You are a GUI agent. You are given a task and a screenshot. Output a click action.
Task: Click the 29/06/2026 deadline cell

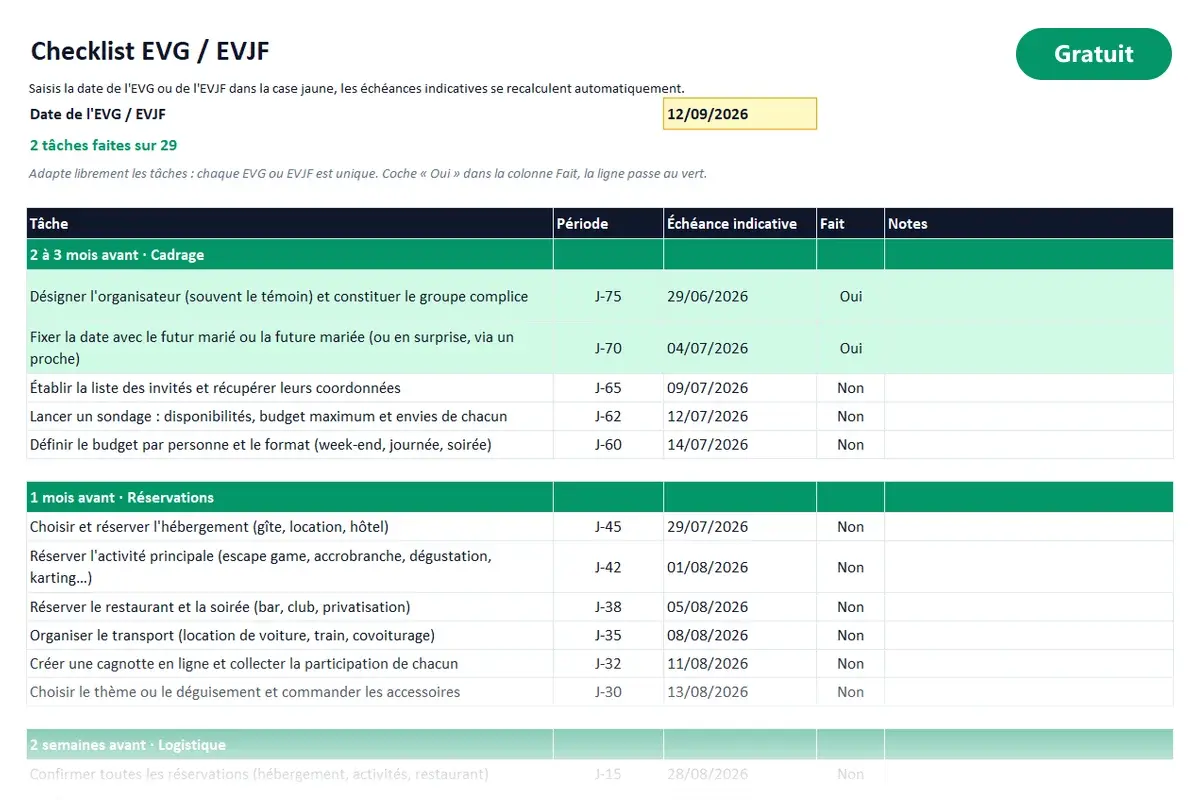740,296
